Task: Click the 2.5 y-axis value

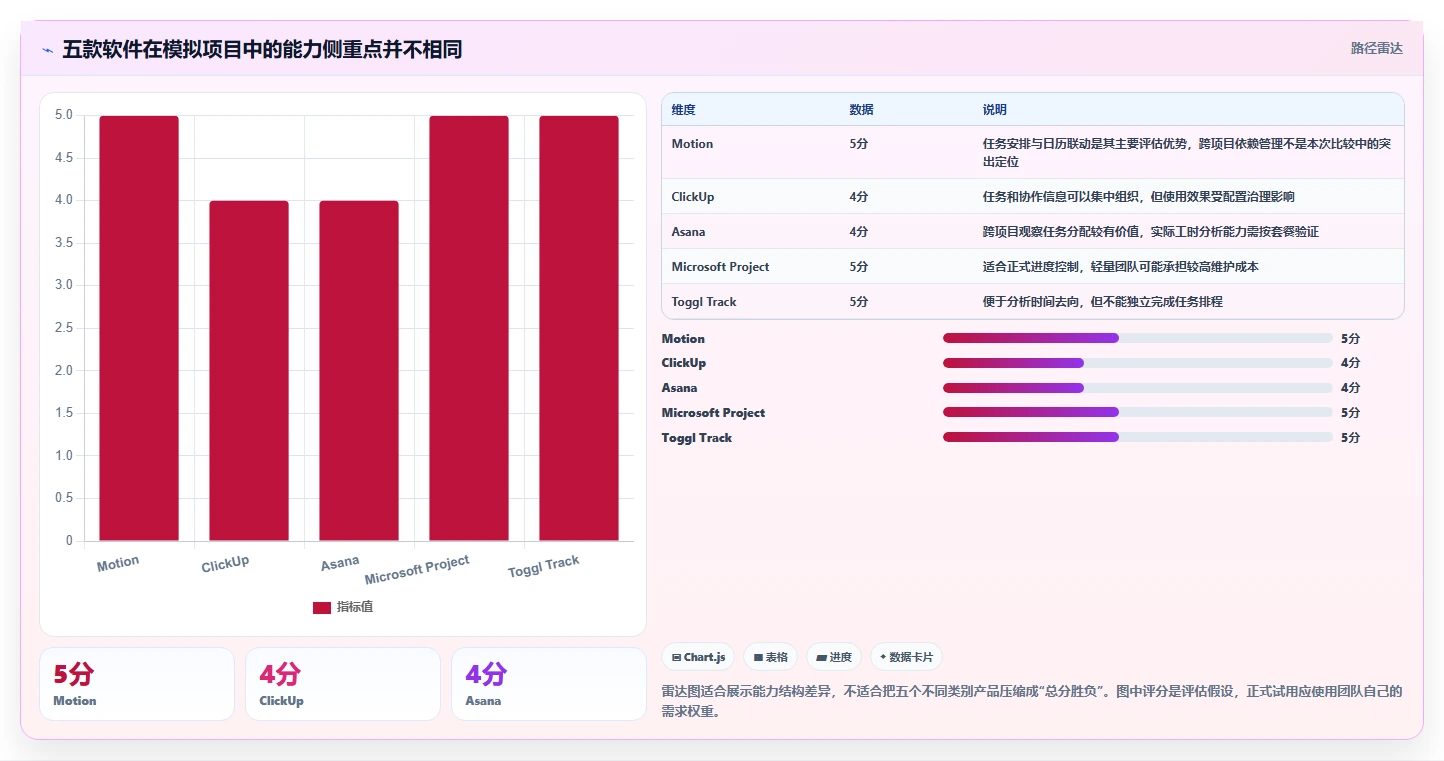Action: click(x=64, y=328)
